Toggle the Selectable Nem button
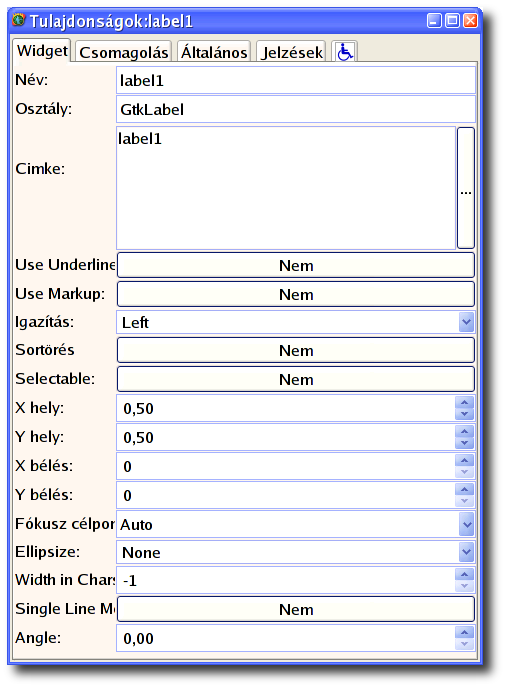The image size is (506, 688). [296, 379]
